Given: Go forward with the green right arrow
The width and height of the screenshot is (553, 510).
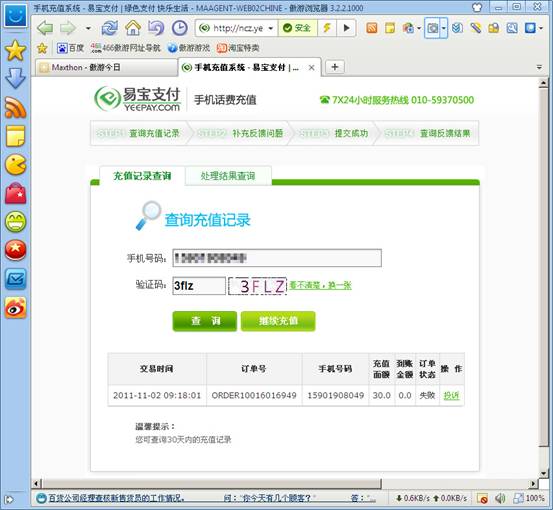Looking at the screenshot, I should pos(68,28).
